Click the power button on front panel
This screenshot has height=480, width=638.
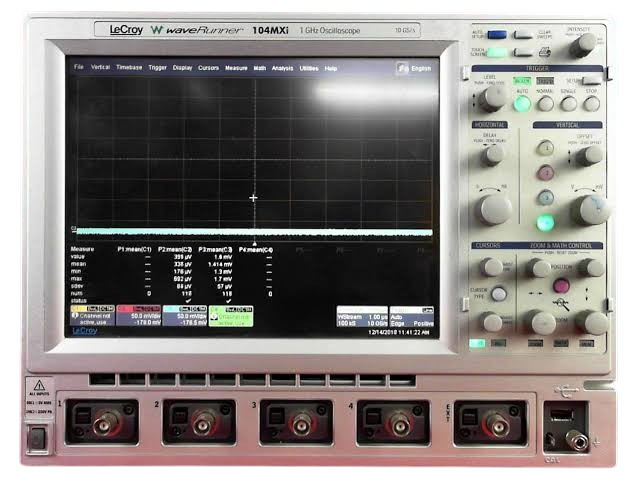coord(37,439)
